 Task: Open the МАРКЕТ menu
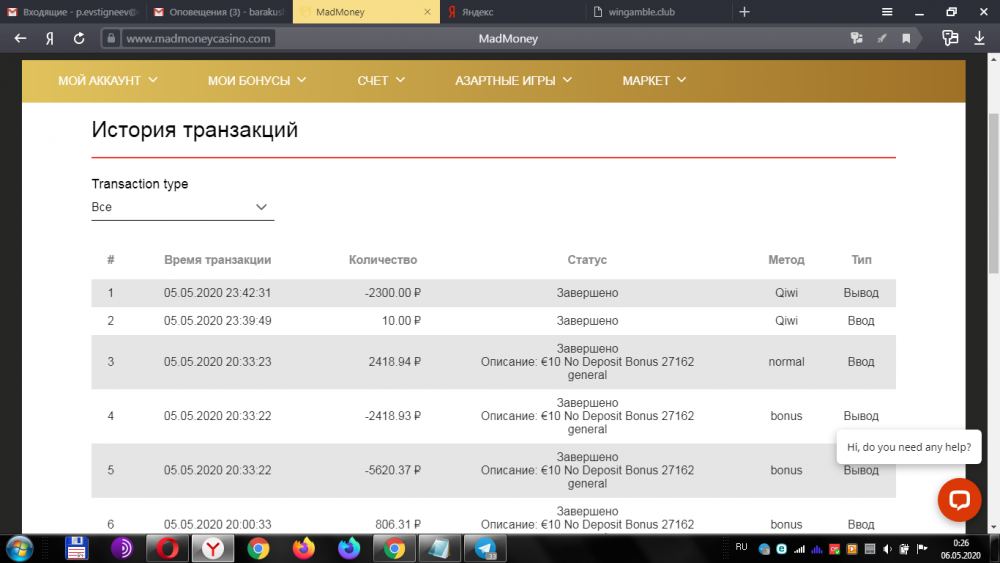coord(654,80)
